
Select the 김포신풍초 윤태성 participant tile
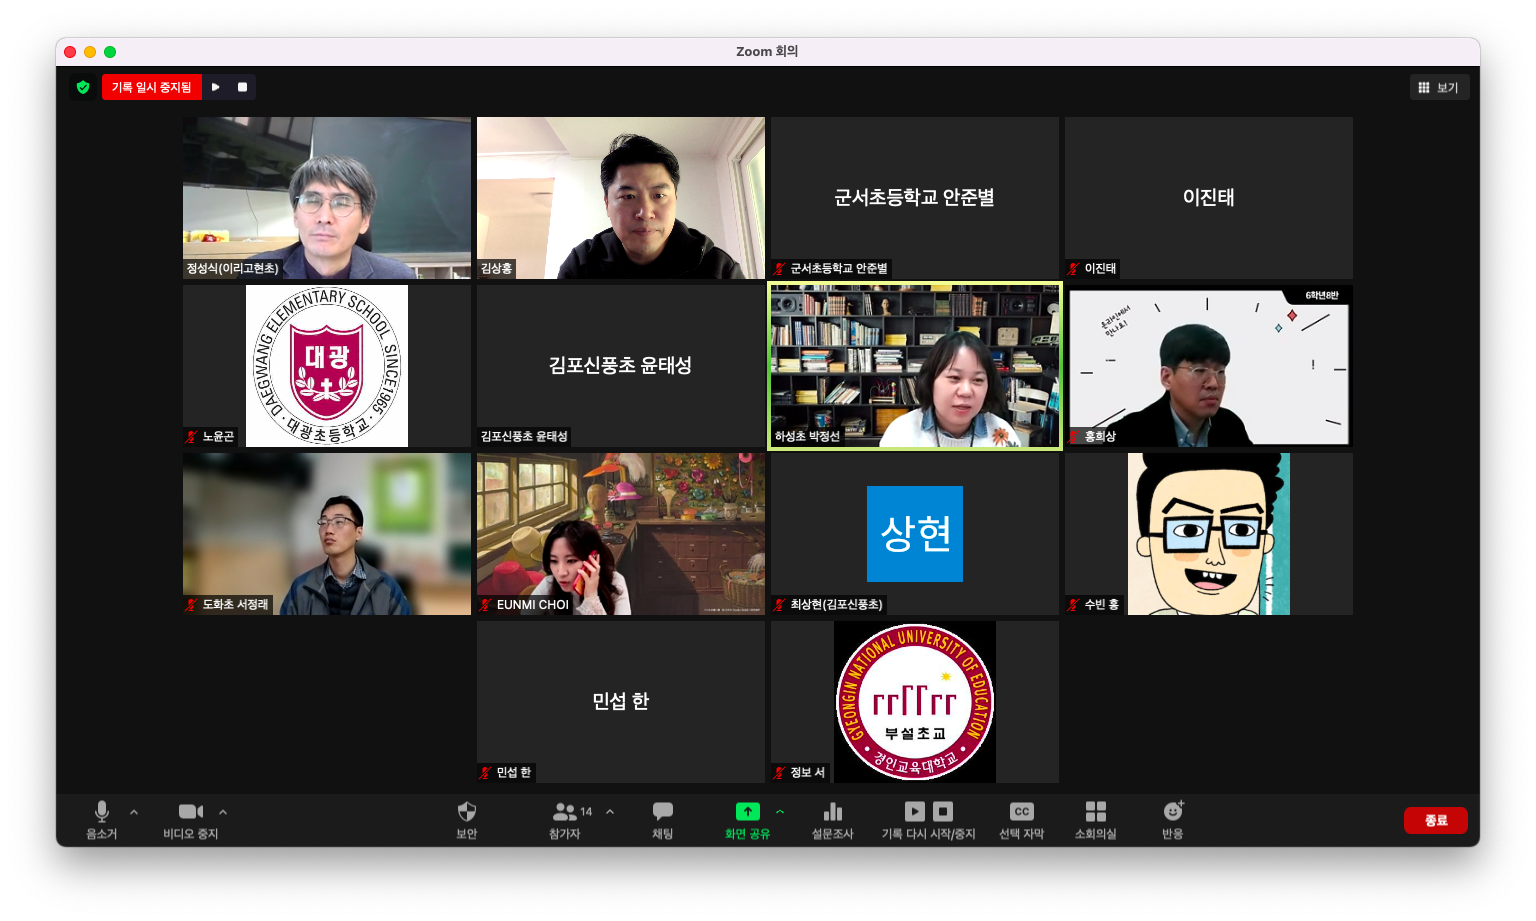(621, 366)
